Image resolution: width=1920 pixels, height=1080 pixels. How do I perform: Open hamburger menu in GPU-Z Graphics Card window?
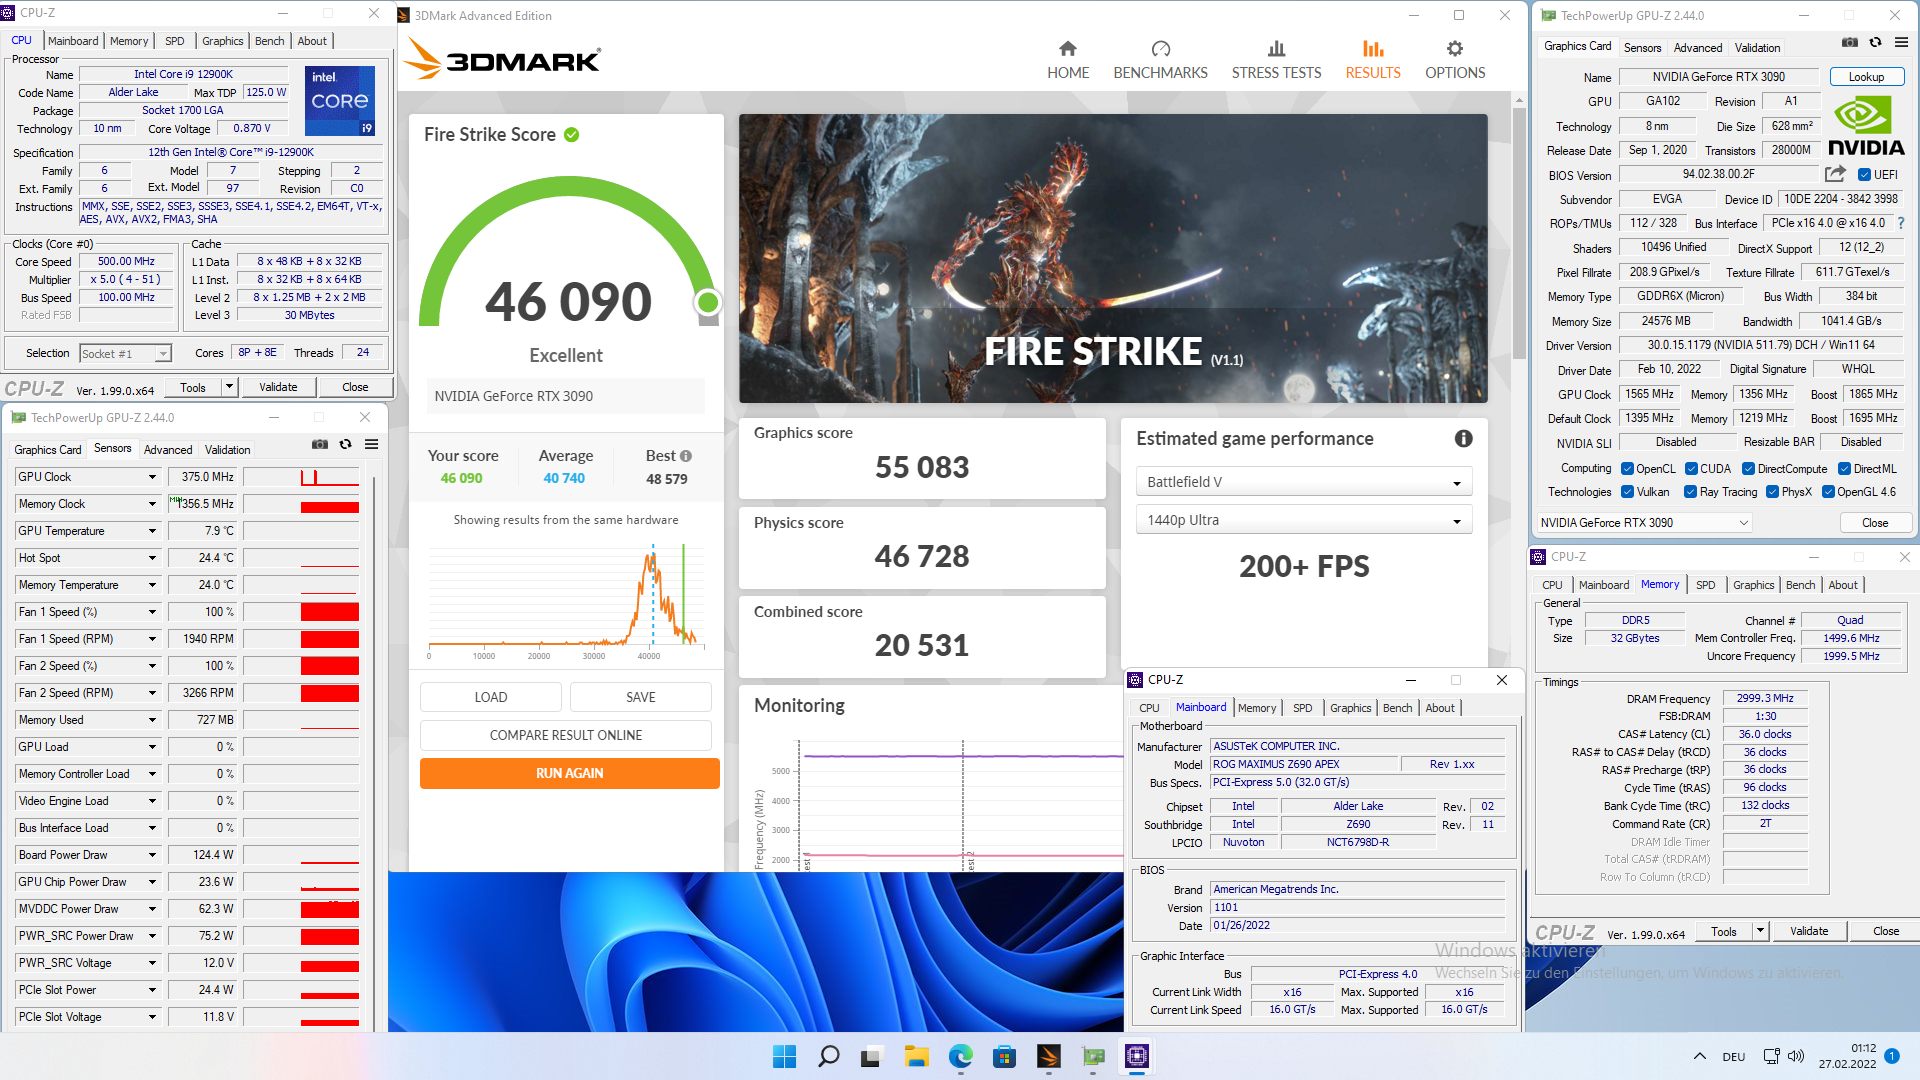pos(1901,43)
